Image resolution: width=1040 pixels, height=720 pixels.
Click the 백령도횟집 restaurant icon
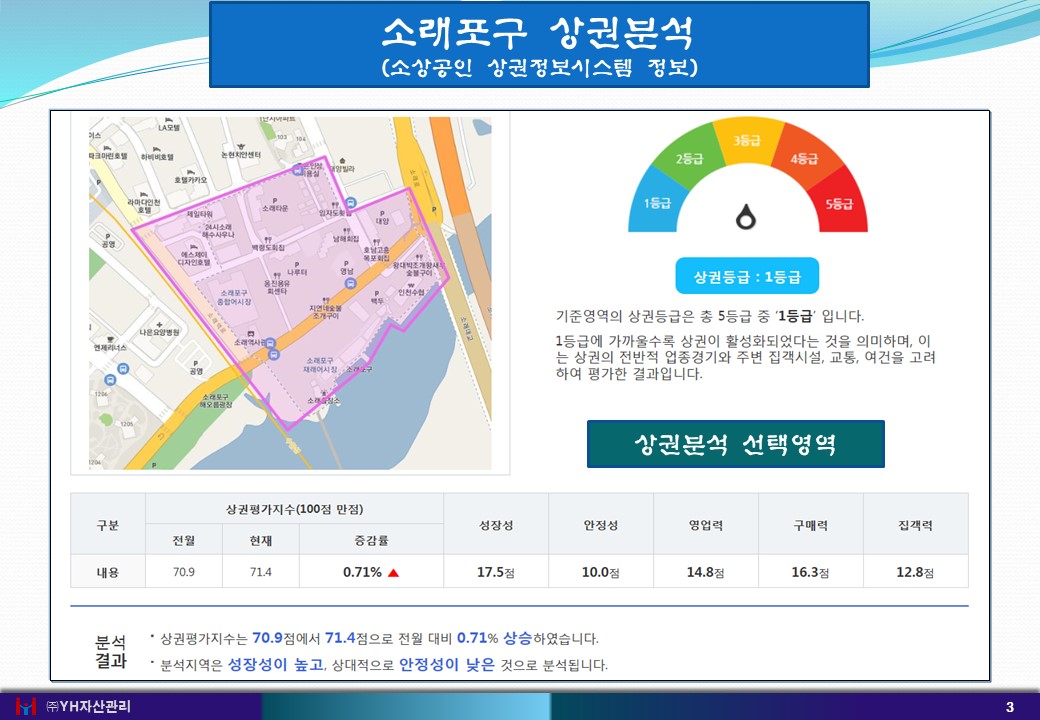(268, 240)
